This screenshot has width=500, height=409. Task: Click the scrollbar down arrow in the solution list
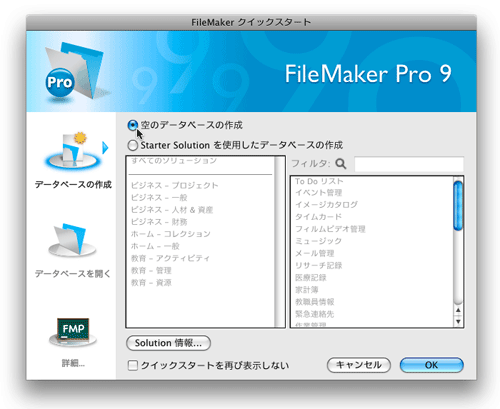point(458,322)
